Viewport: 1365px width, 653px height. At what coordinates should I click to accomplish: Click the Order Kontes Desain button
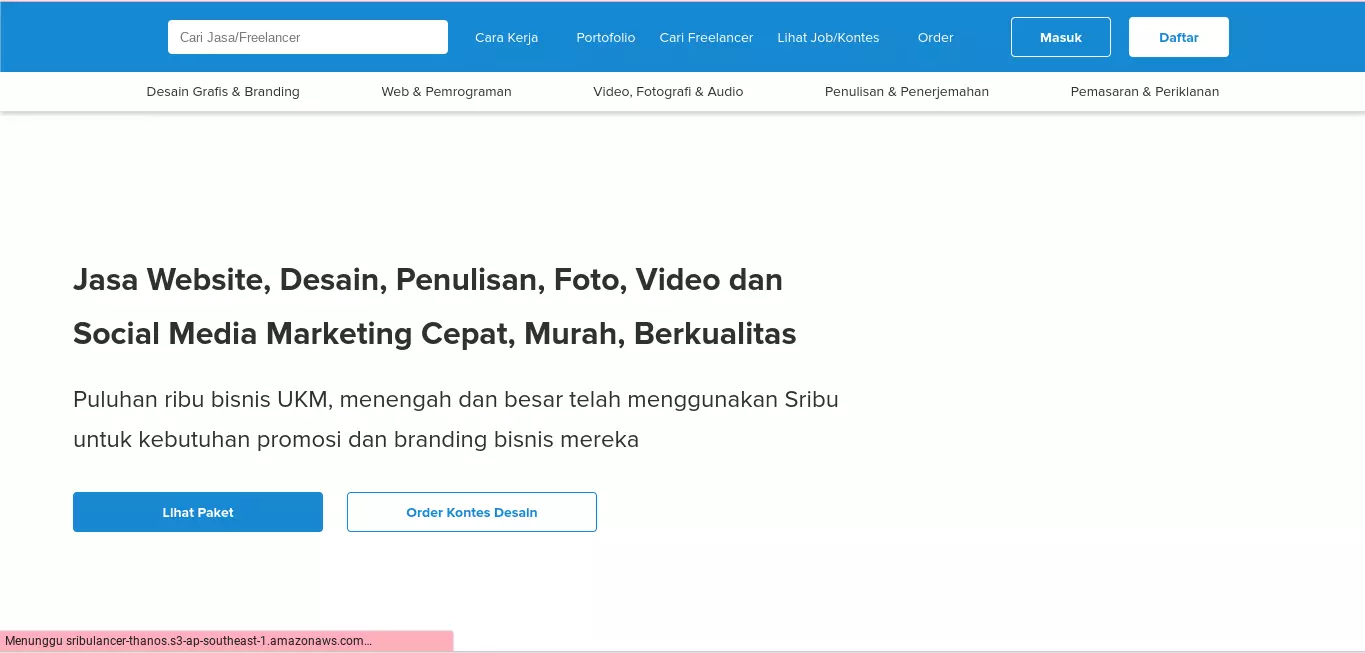[x=472, y=512]
